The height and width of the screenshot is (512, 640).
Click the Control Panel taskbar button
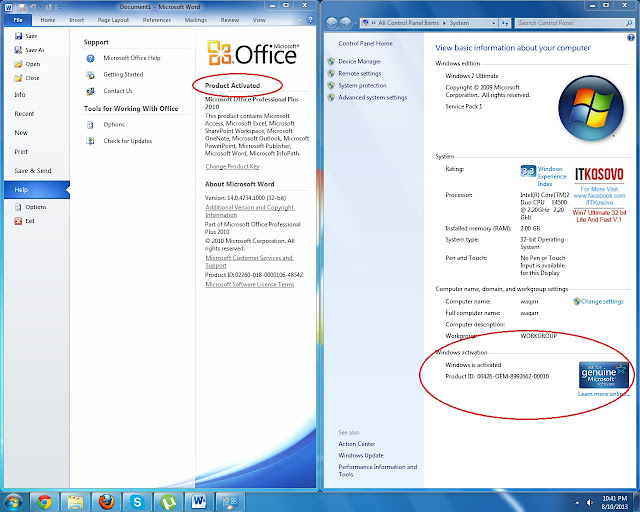point(231,502)
